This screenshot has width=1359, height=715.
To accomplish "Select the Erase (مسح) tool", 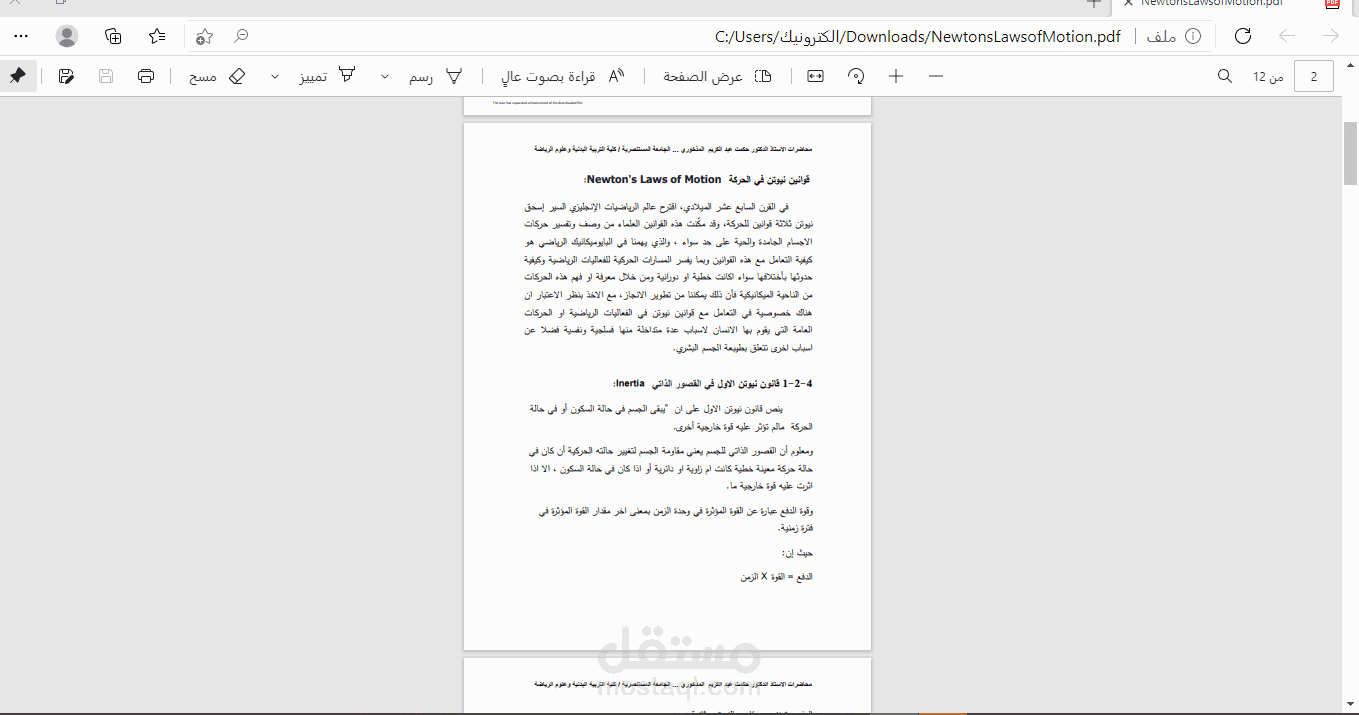I will coord(217,76).
